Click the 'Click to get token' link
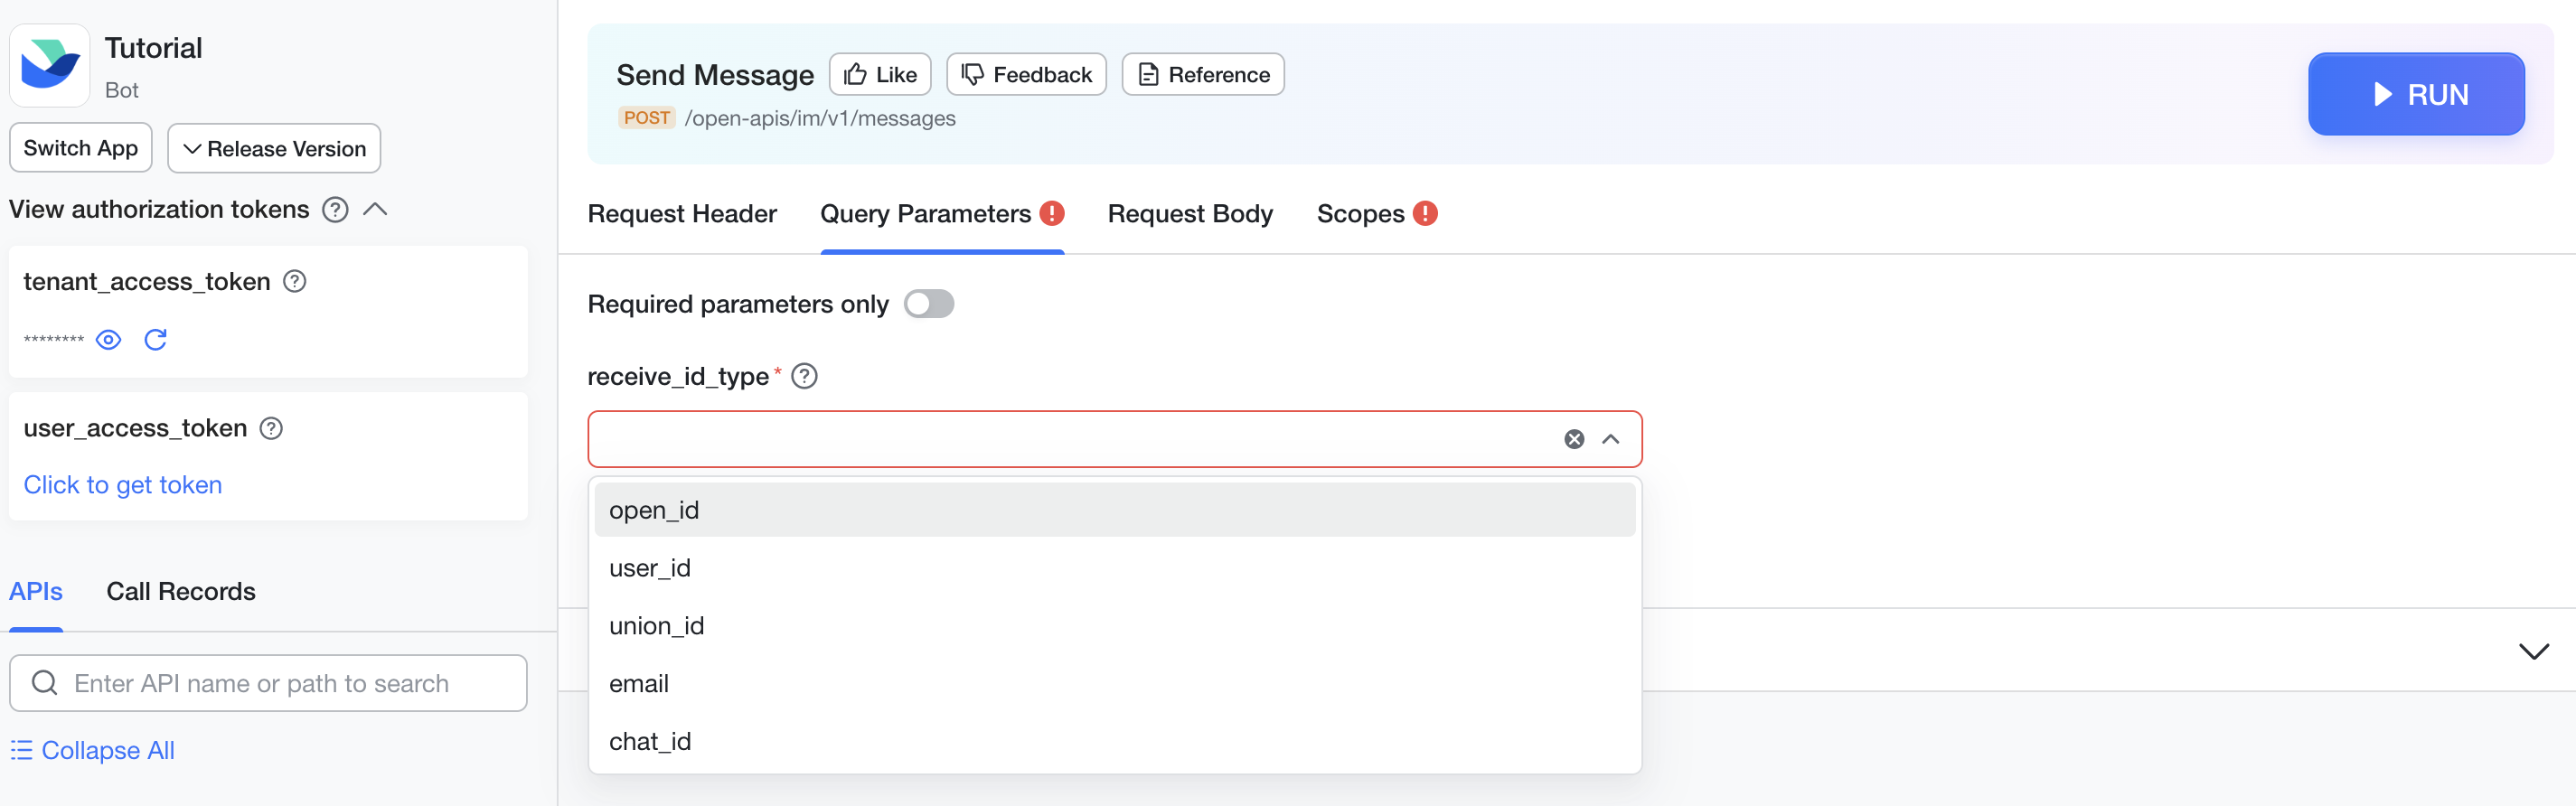Image resolution: width=2576 pixels, height=806 pixels. [123, 485]
